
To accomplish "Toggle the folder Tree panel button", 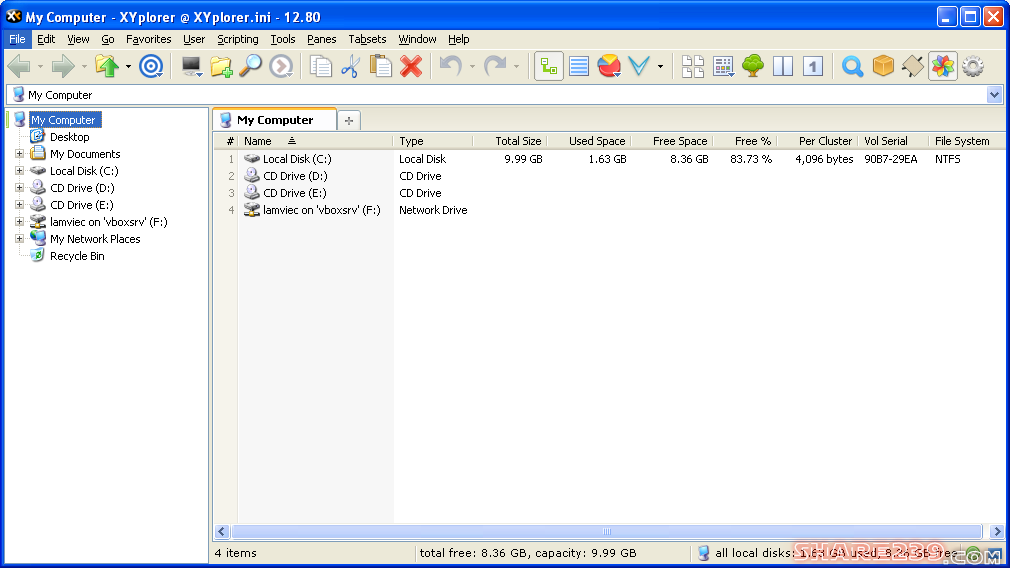I will (549, 66).
